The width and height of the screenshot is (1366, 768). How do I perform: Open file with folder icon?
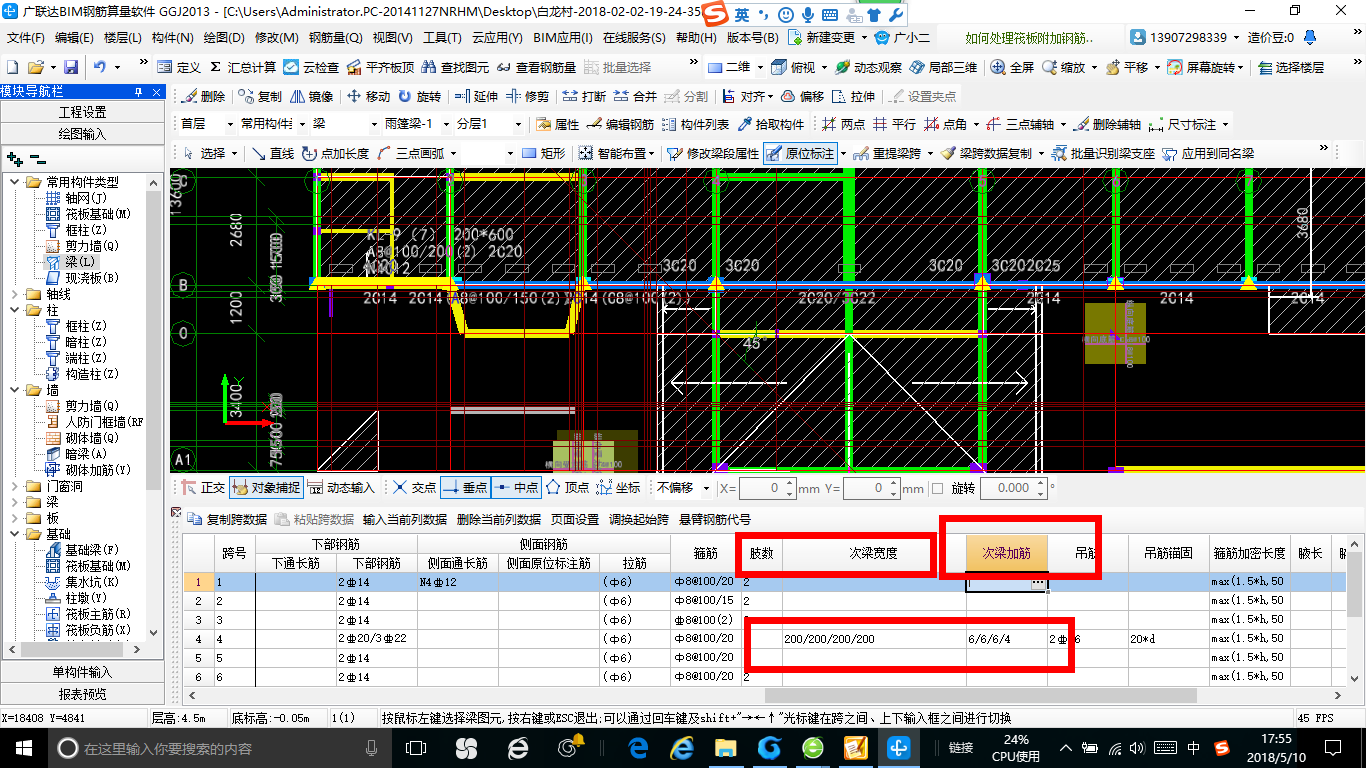pyautogui.click(x=36, y=67)
